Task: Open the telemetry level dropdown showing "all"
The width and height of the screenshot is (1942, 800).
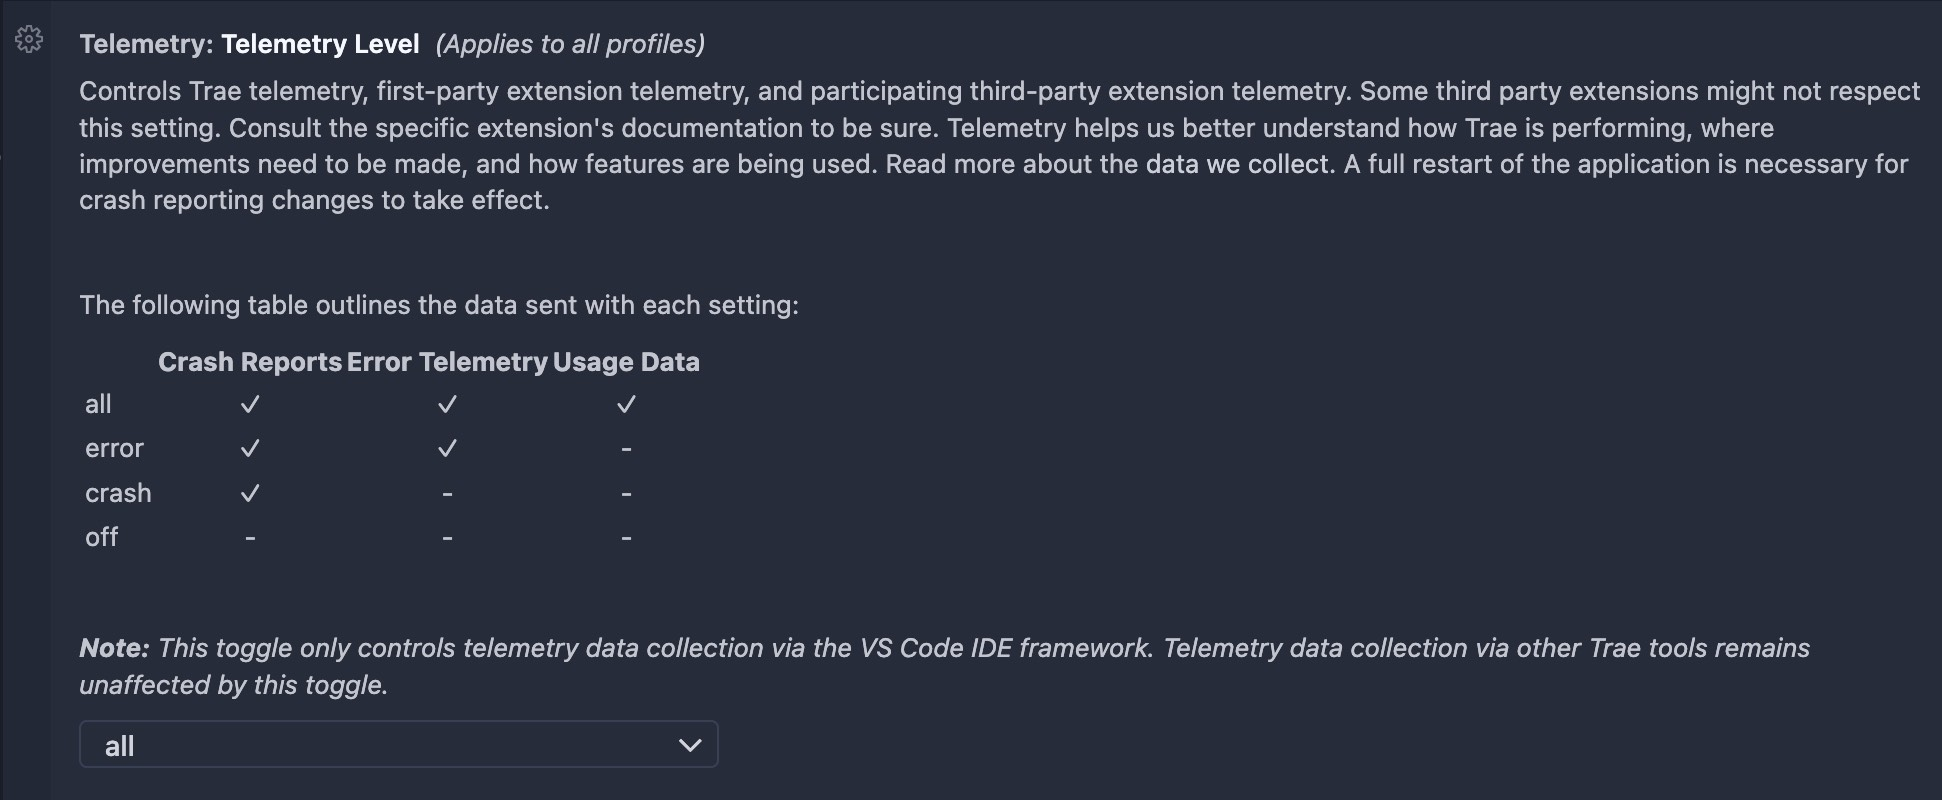Action: [x=398, y=745]
